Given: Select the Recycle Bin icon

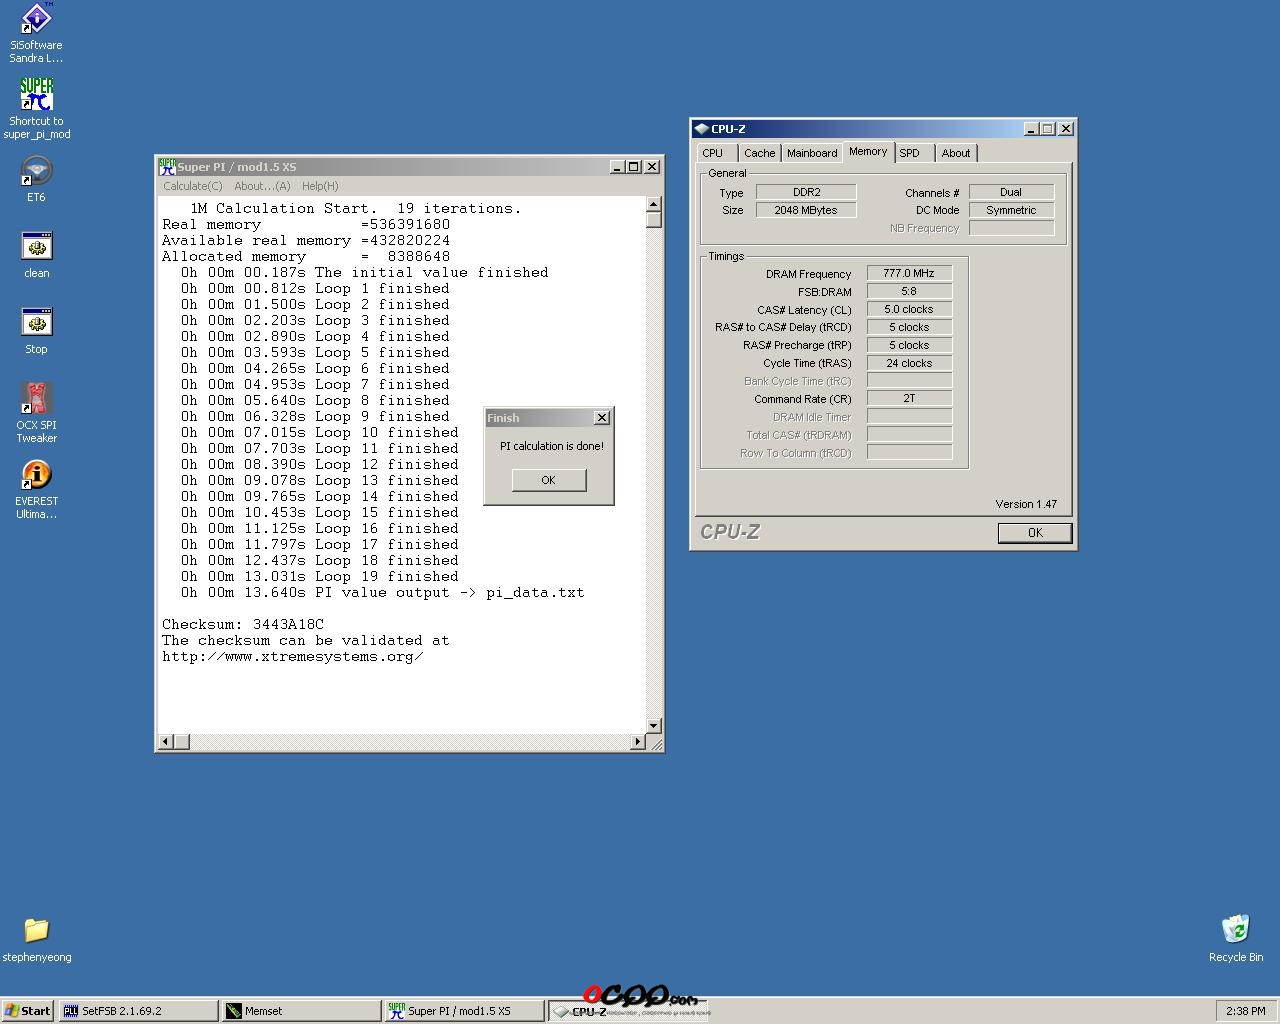Looking at the screenshot, I should pos(1236,930).
